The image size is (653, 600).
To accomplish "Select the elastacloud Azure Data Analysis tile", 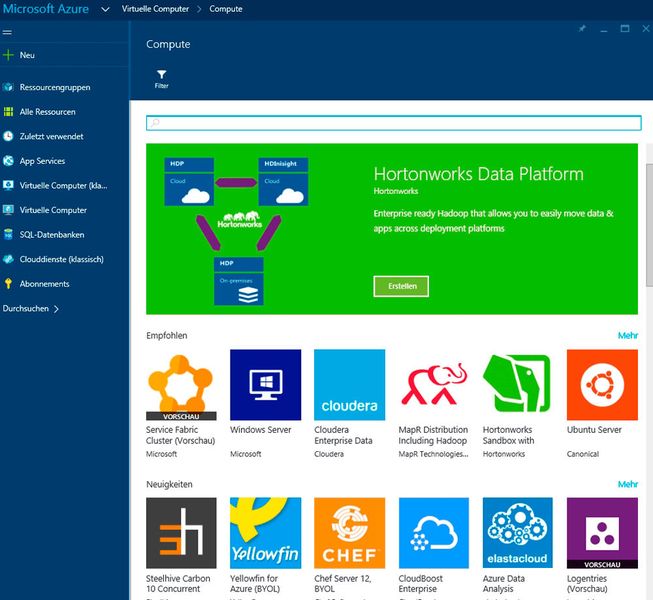I will (x=518, y=533).
